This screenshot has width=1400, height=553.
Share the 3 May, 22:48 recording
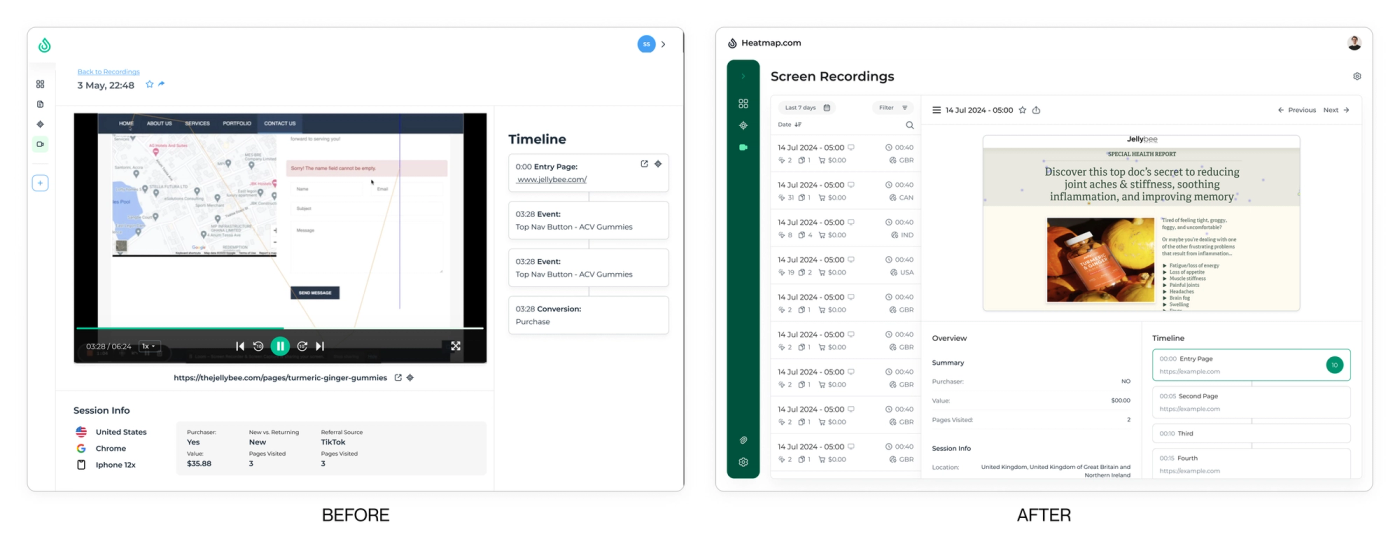pyautogui.click(x=161, y=85)
